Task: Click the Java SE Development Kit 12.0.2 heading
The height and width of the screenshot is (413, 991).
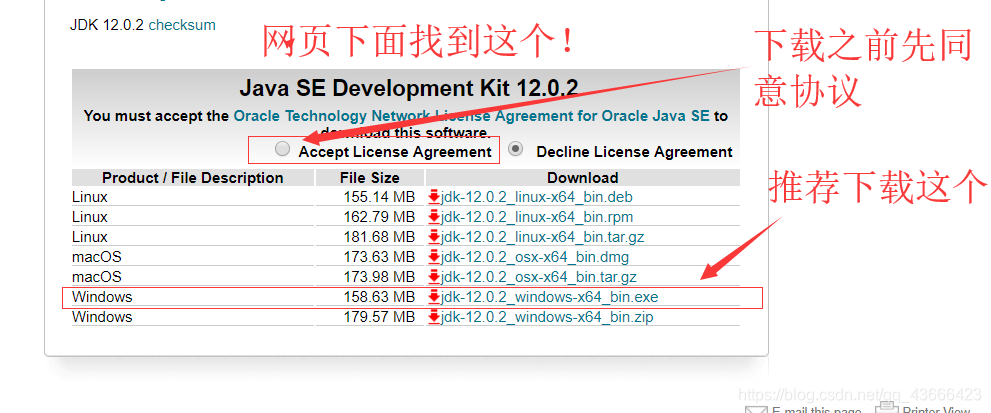Action: point(408,88)
